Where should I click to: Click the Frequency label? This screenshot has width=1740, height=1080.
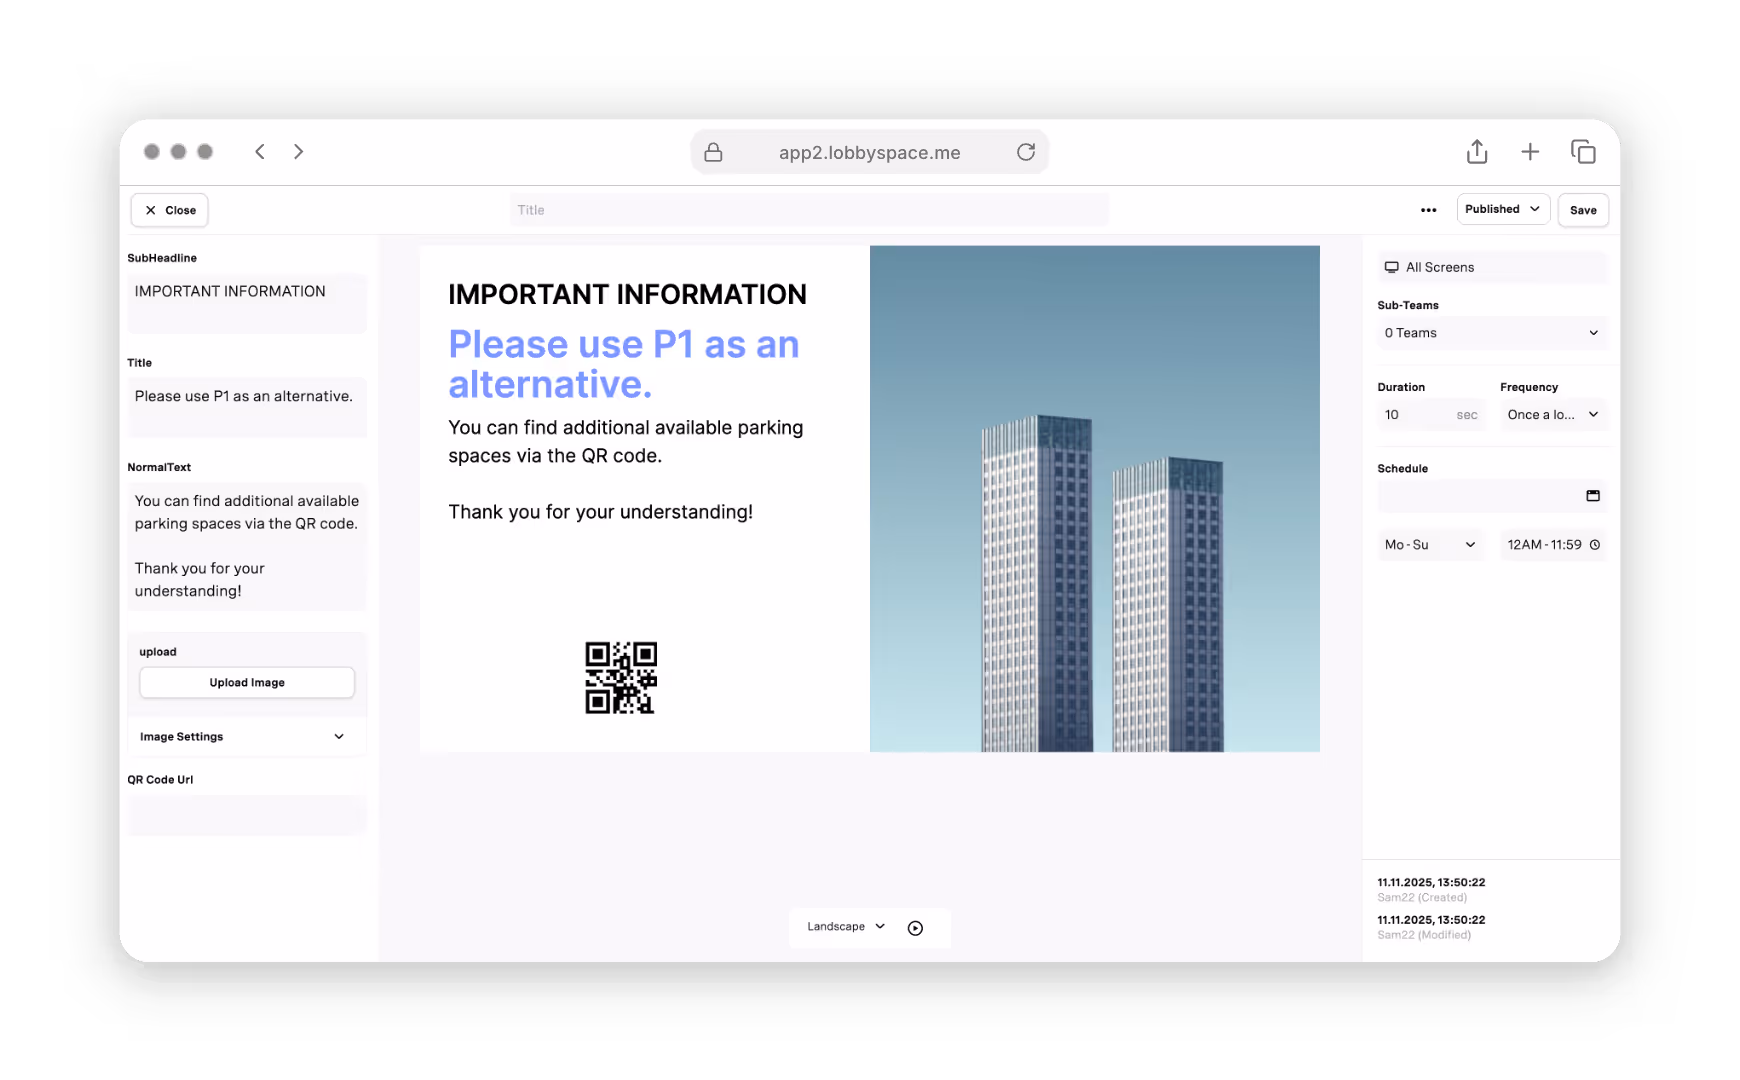coord(1529,387)
